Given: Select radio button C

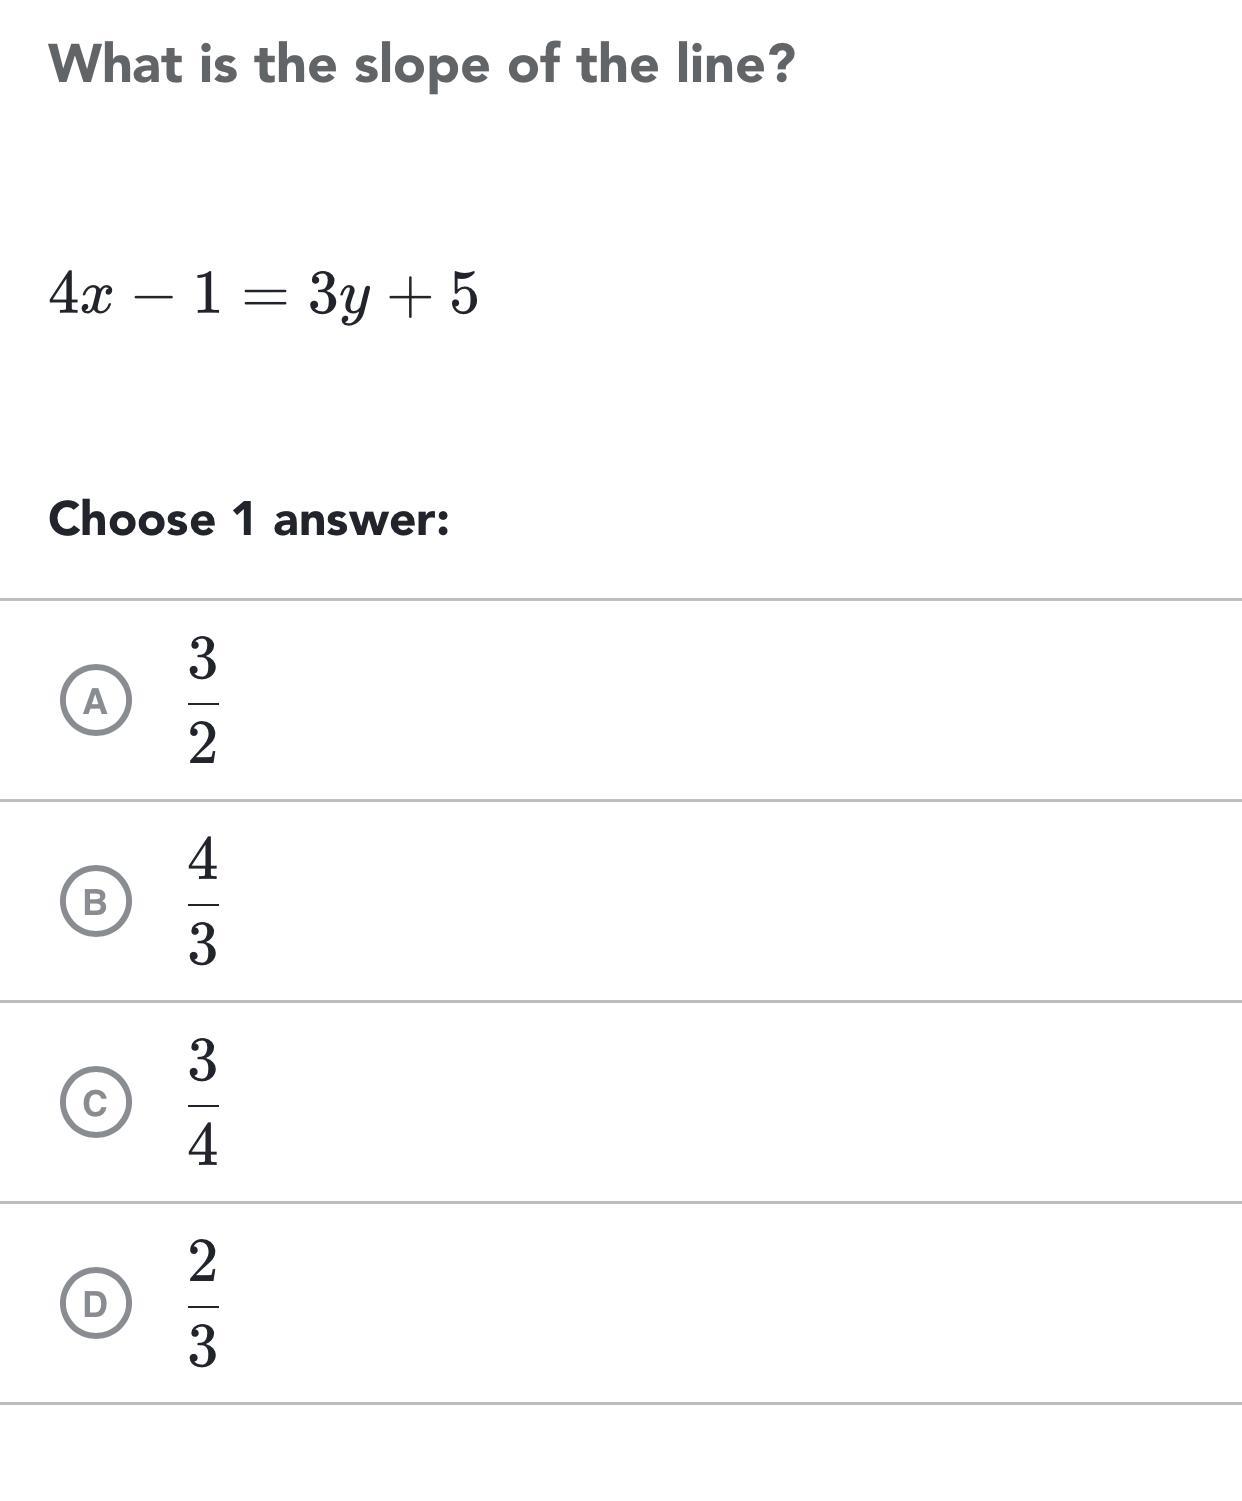Looking at the screenshot, I should click(95, 1102).
